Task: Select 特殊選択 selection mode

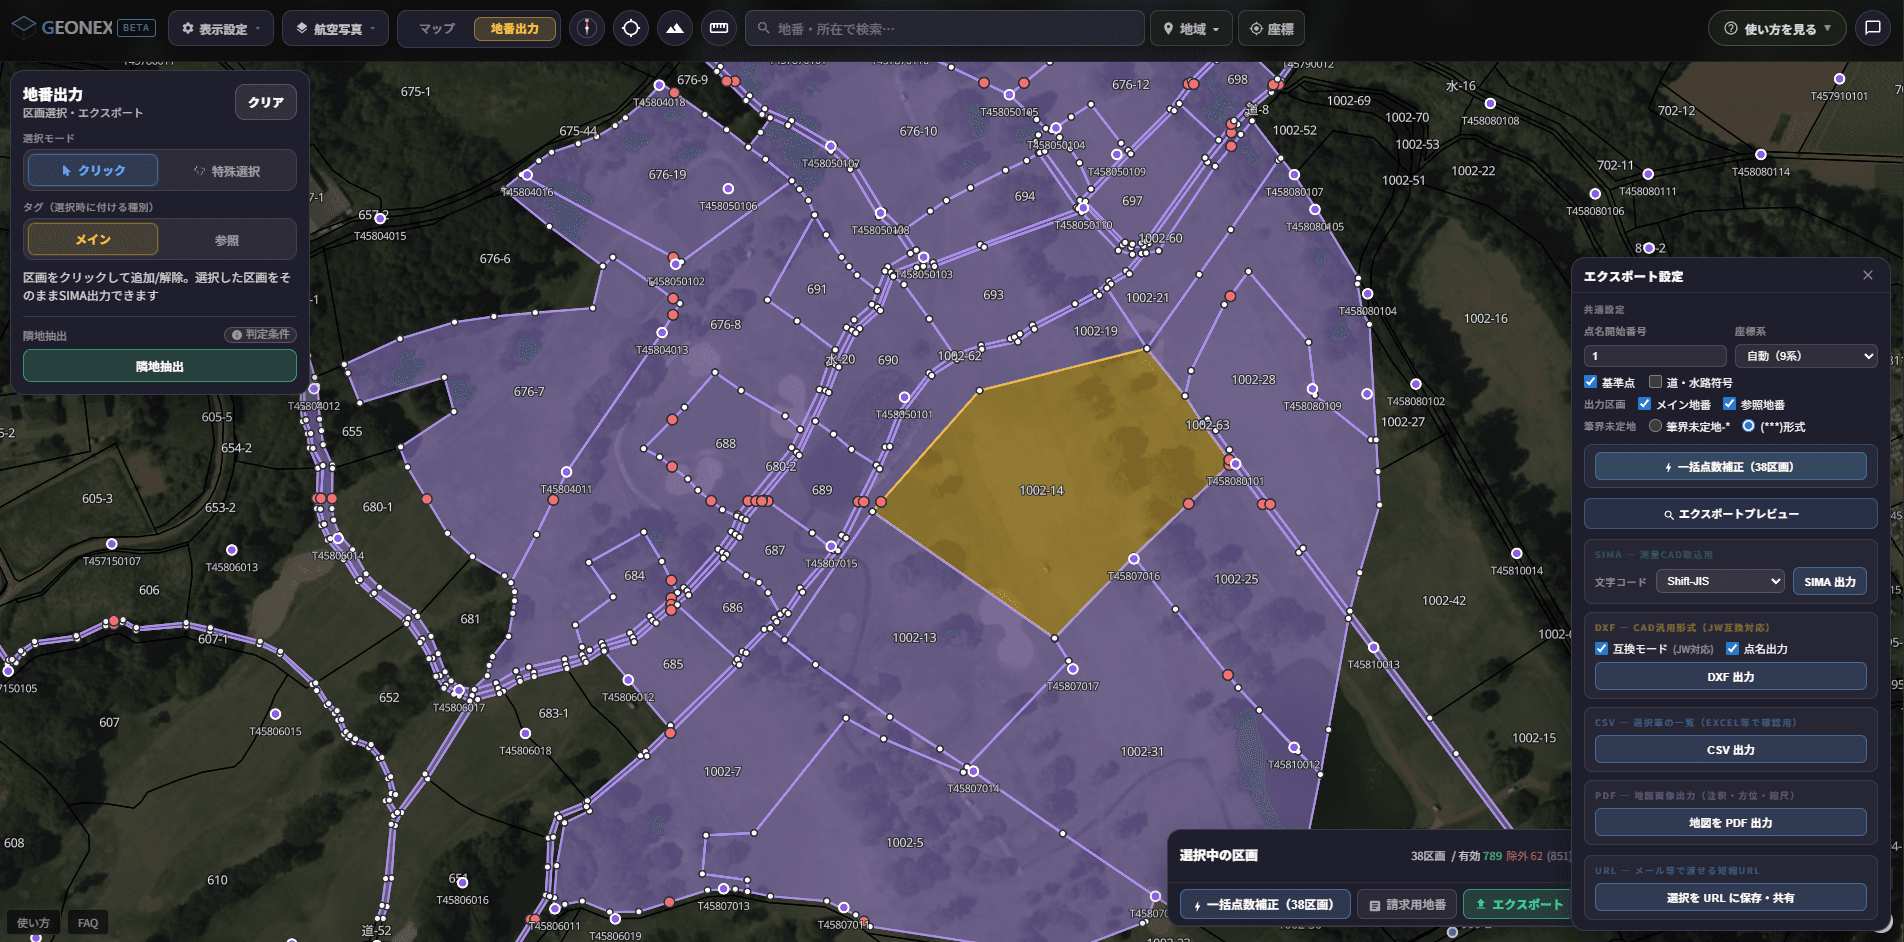Action: 227,171
